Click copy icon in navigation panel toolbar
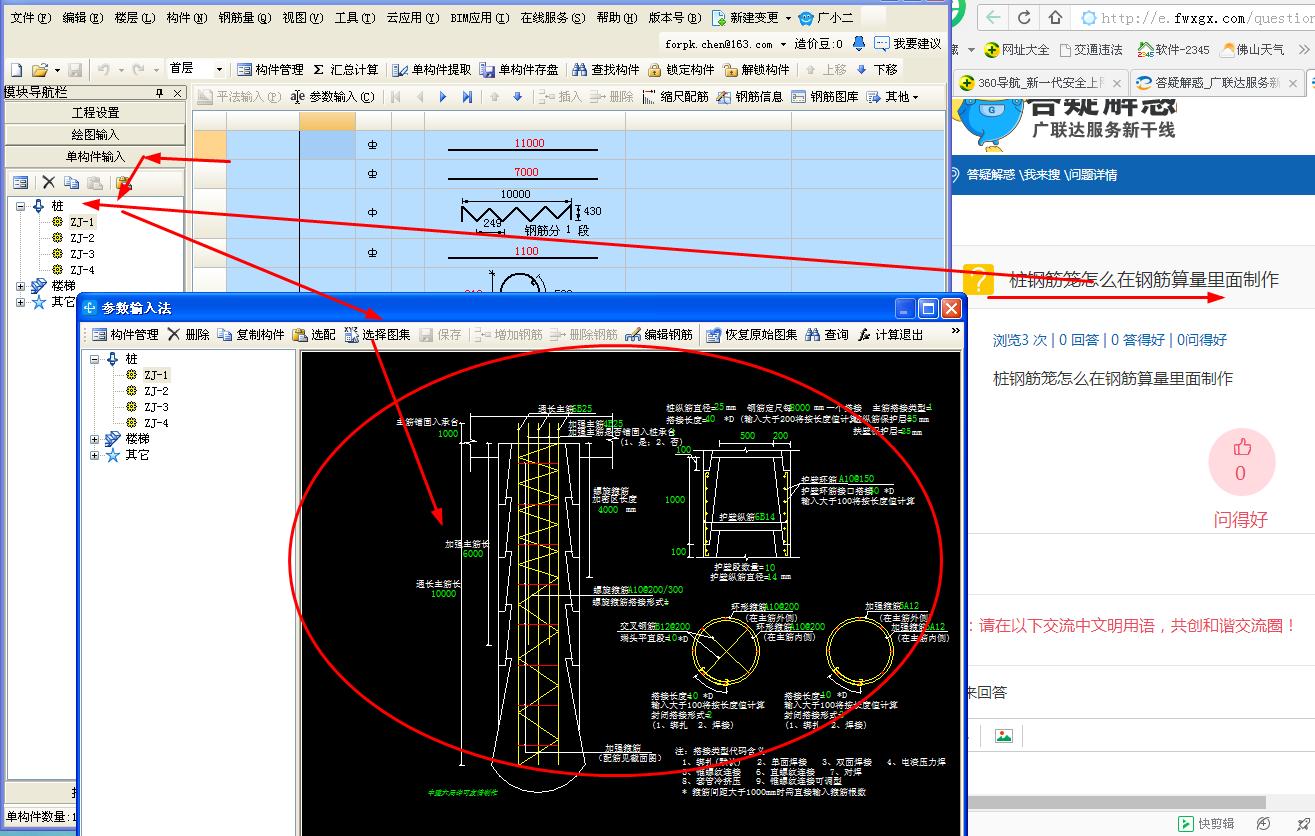The height and width of the screenshot is (836, 1315). [x=71, y=183]
